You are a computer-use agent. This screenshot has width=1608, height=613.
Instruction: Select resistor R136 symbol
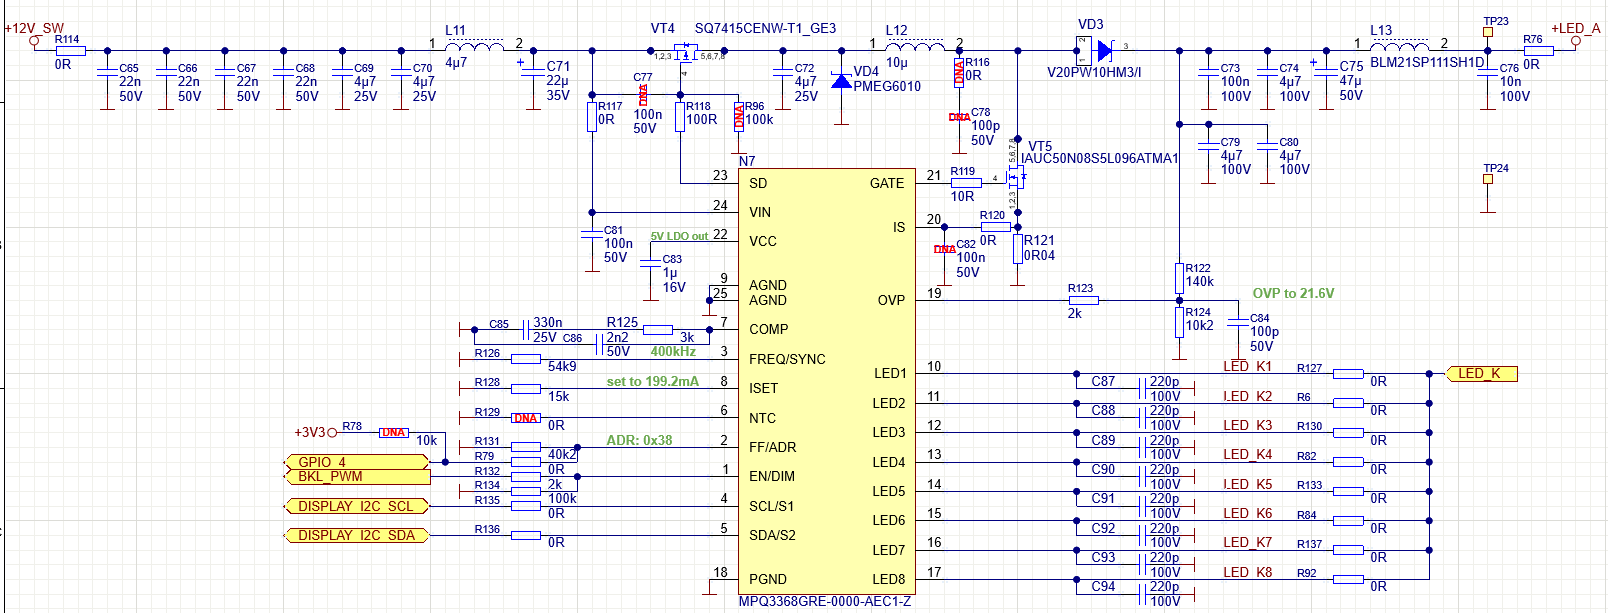click(x=526, y=535)
